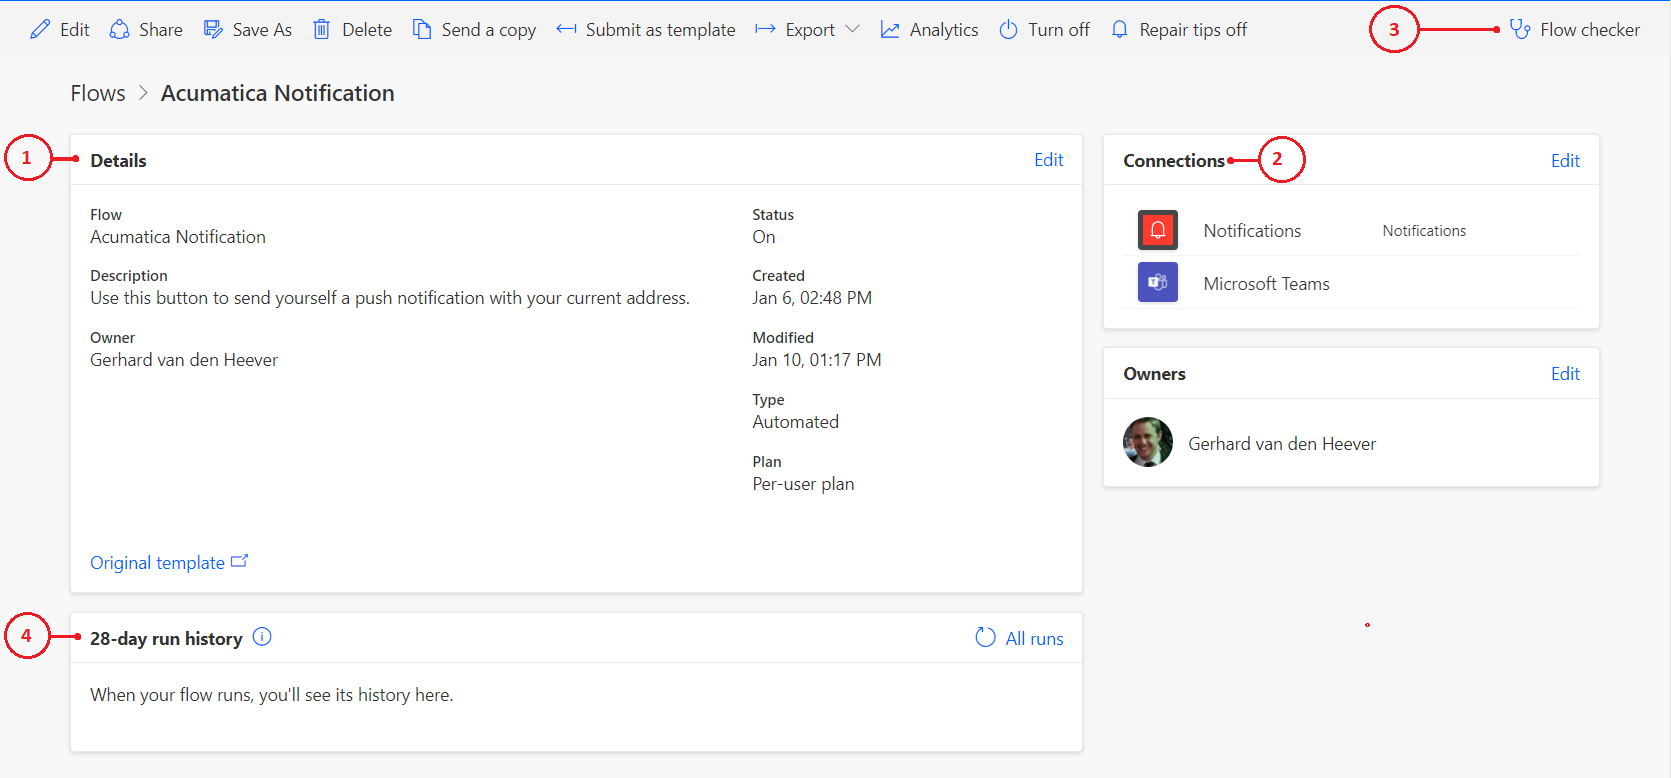
Task: Choose Send a copy command
Action: point(474,30)
